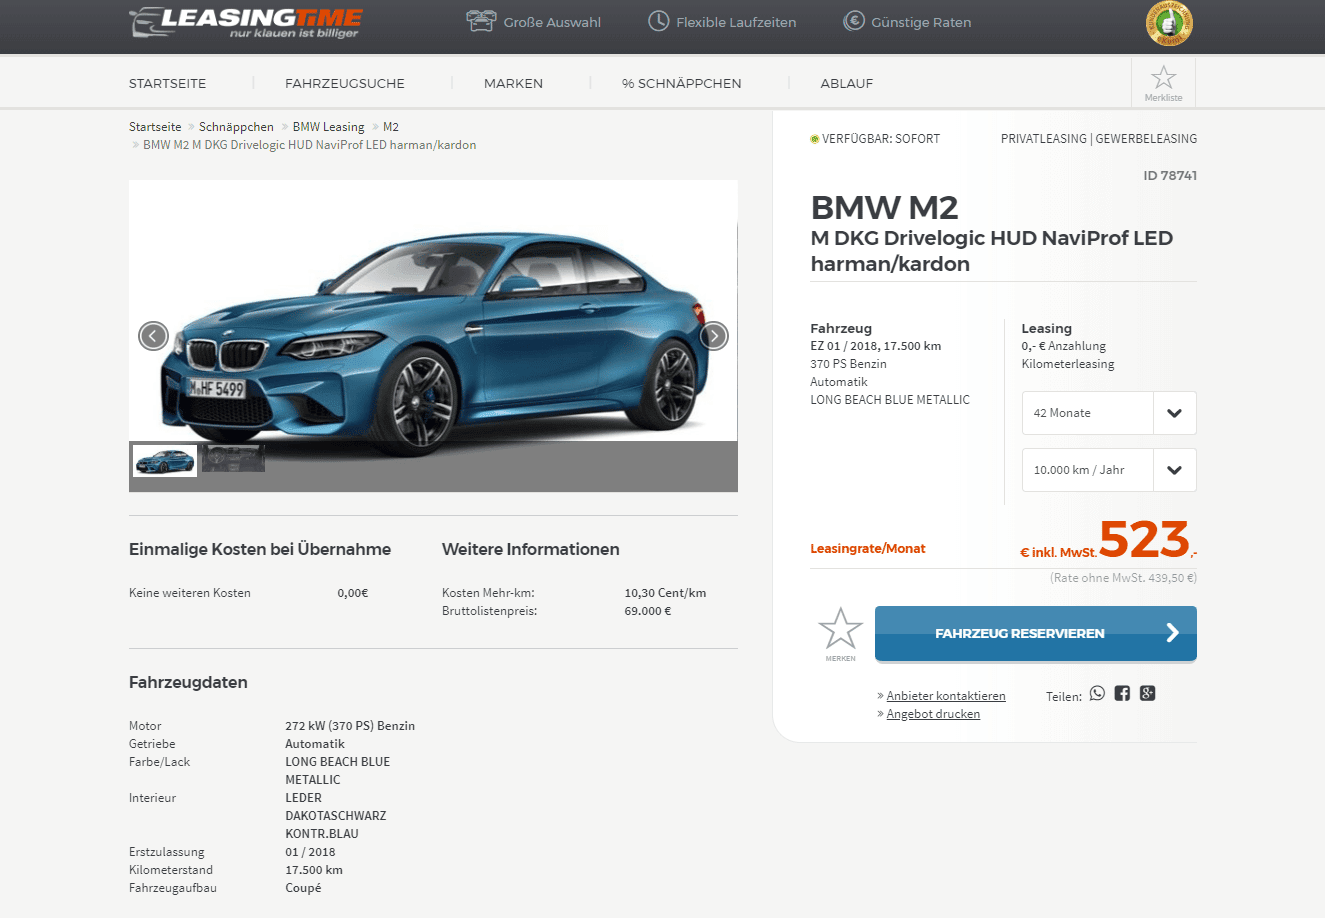The width and height of the screenshot is (1325, 918).
Task: Click Fahrzeug Reservieren button
Action: coord(1036,633)
